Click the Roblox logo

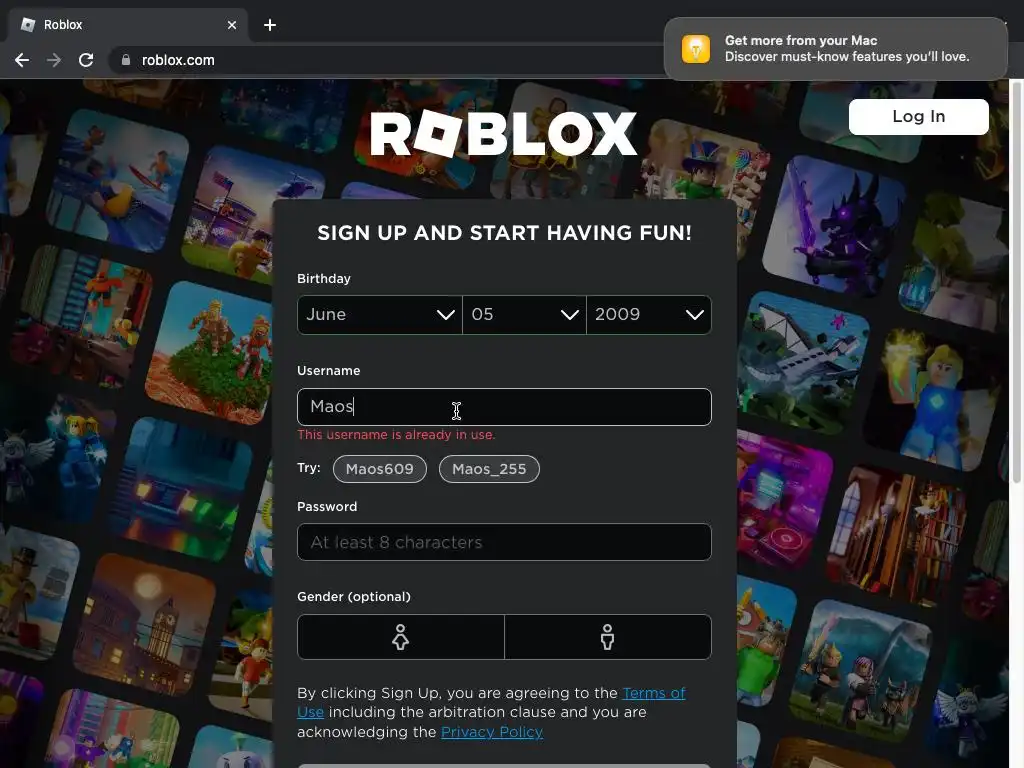[504, 134]
